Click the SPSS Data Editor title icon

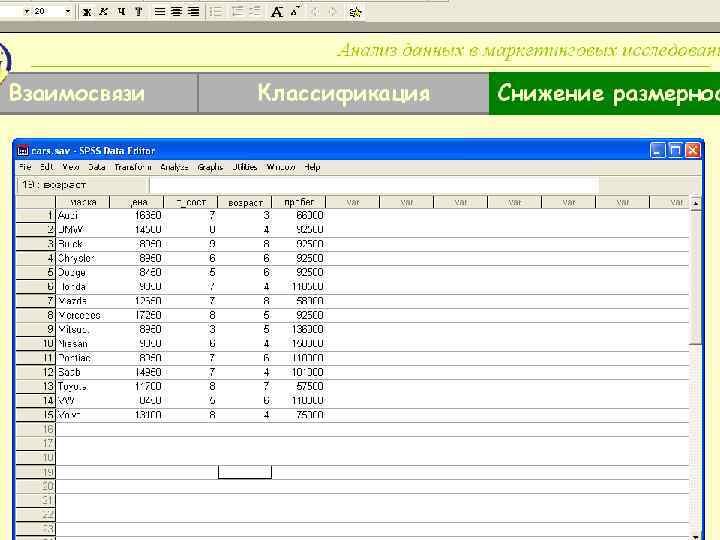click(x=23, y=151)
